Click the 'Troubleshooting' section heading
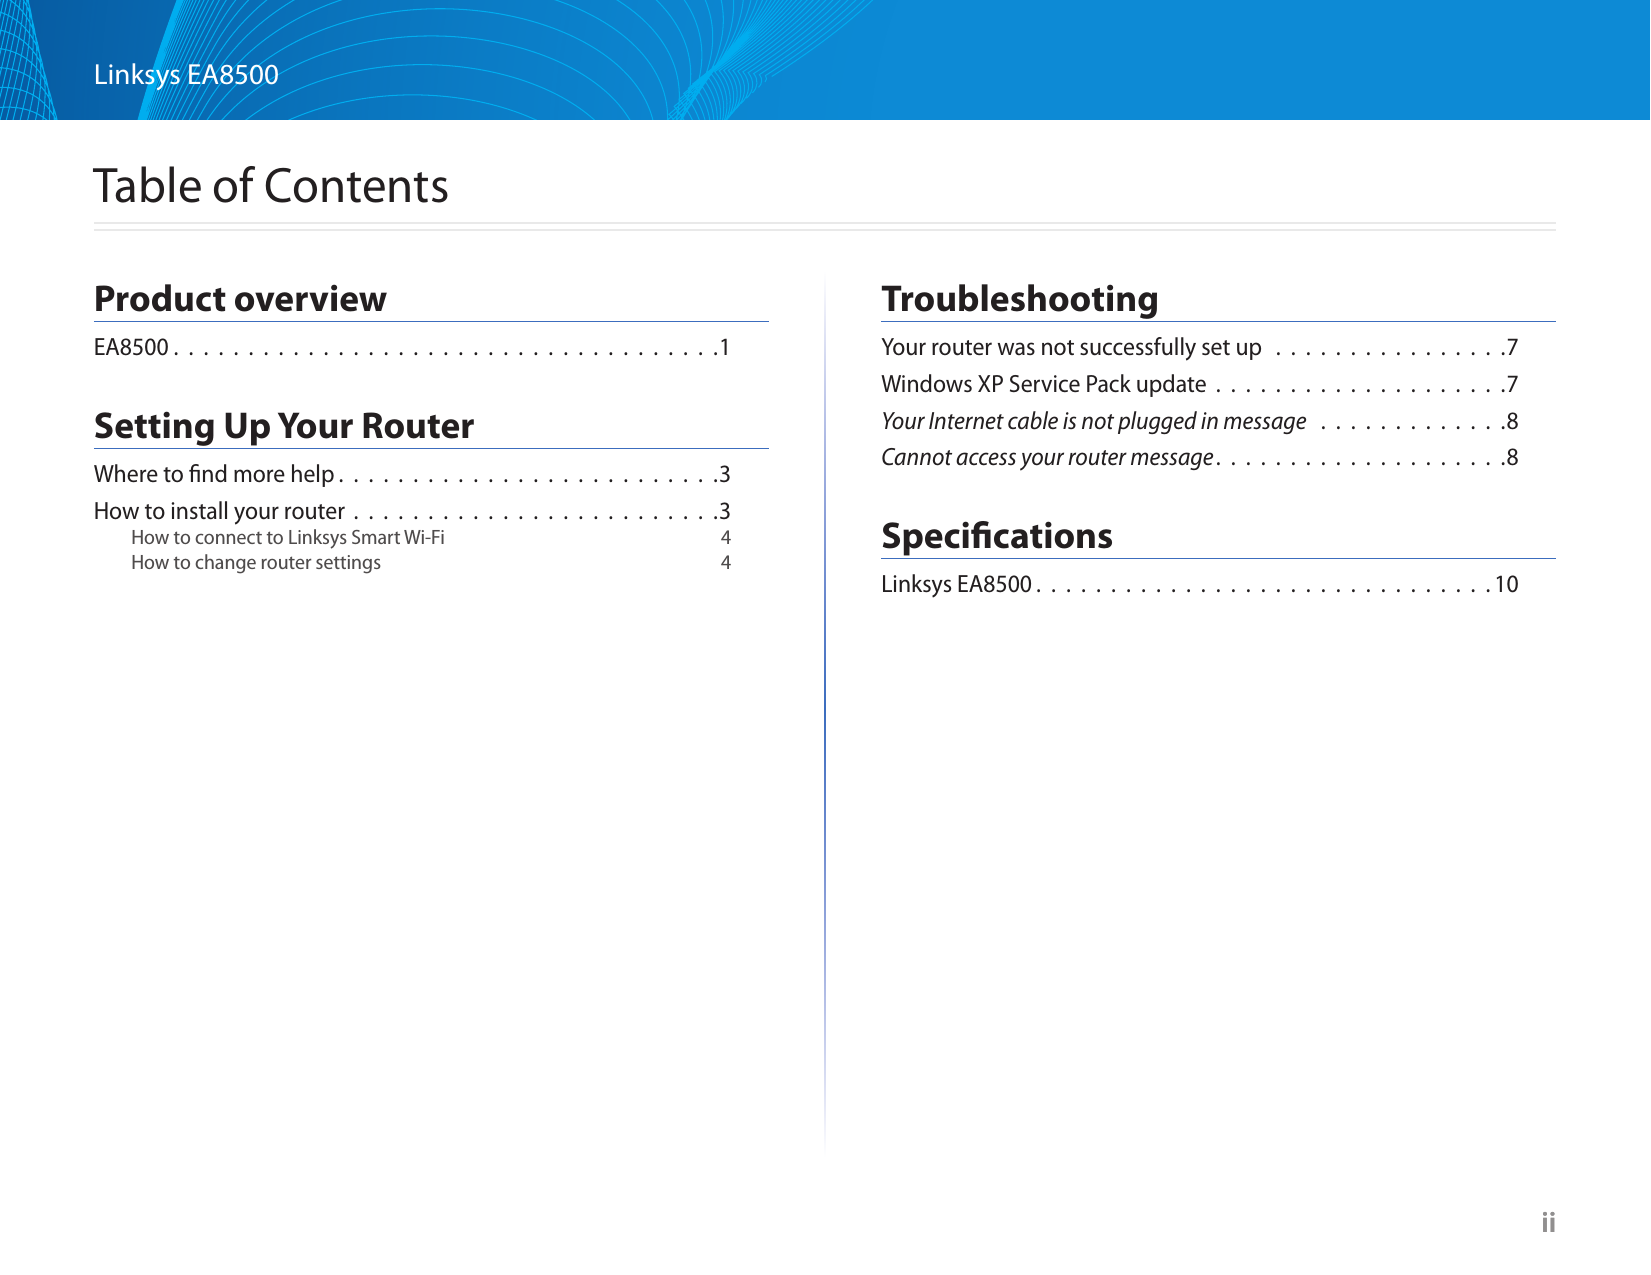Screen dimensions: 1651x1275 (x=1020, y=299)
